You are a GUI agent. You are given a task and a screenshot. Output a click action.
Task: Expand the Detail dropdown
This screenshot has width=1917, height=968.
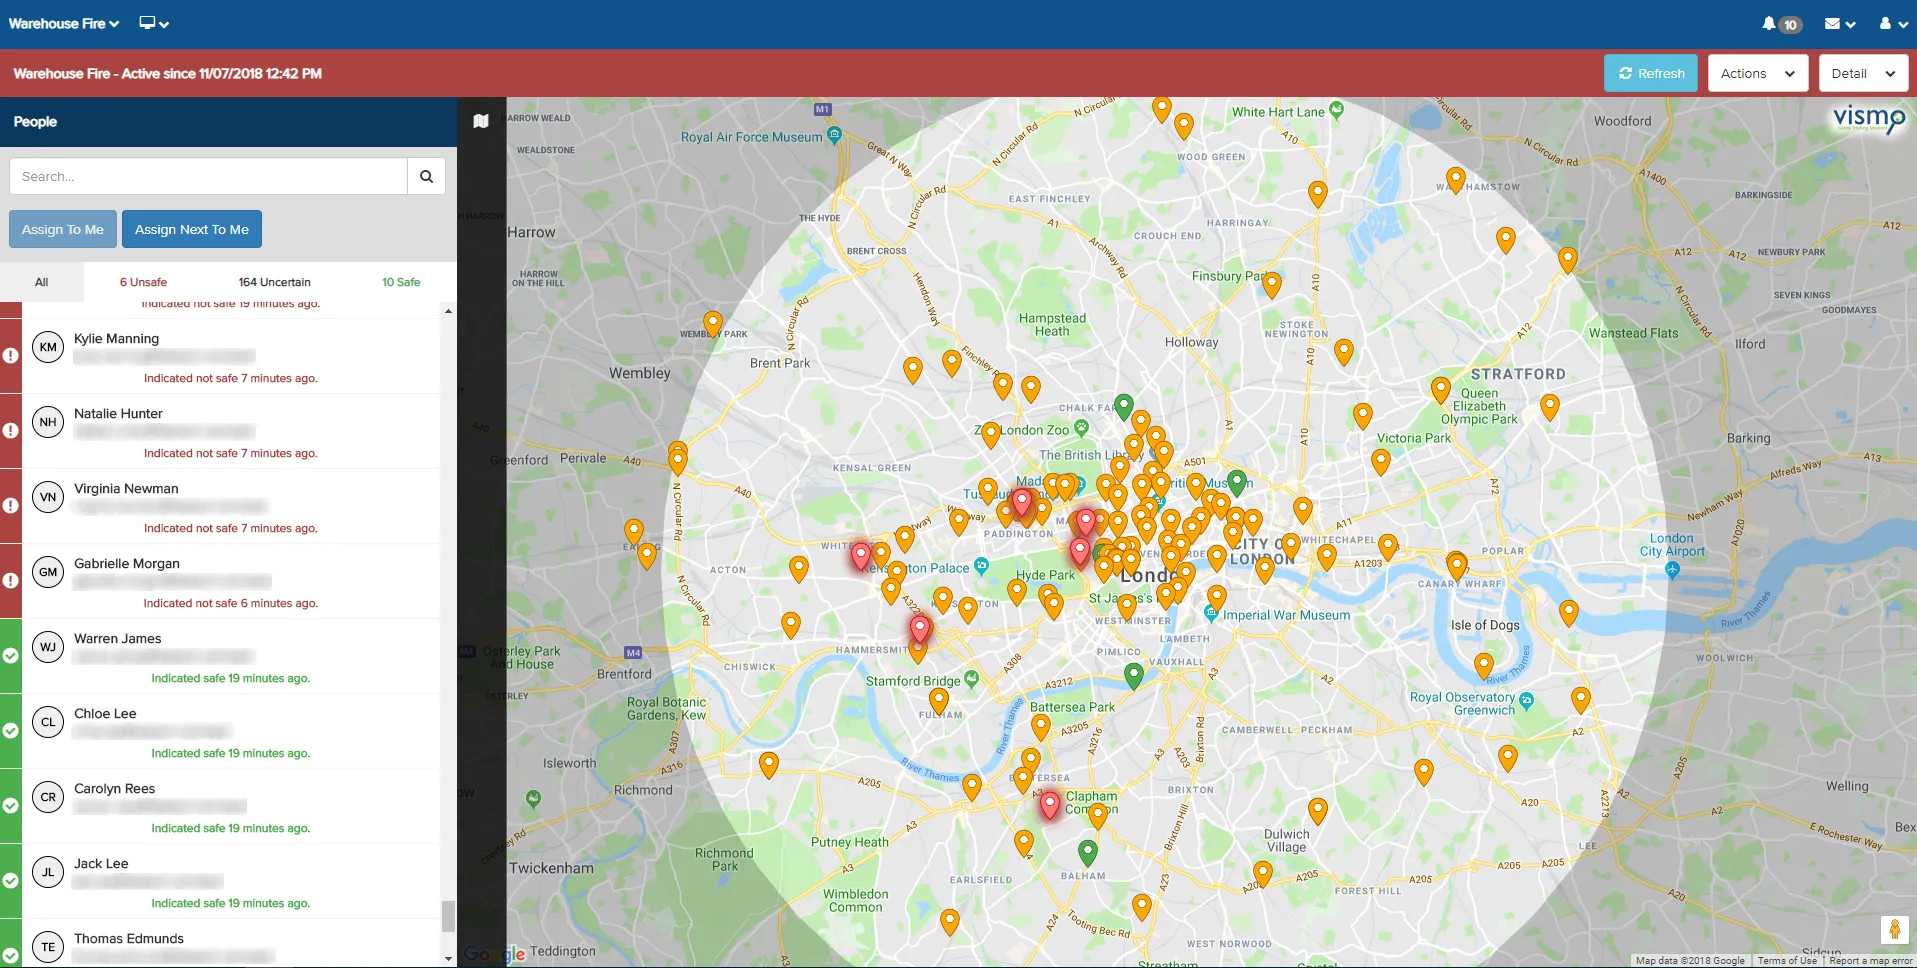1862,73
